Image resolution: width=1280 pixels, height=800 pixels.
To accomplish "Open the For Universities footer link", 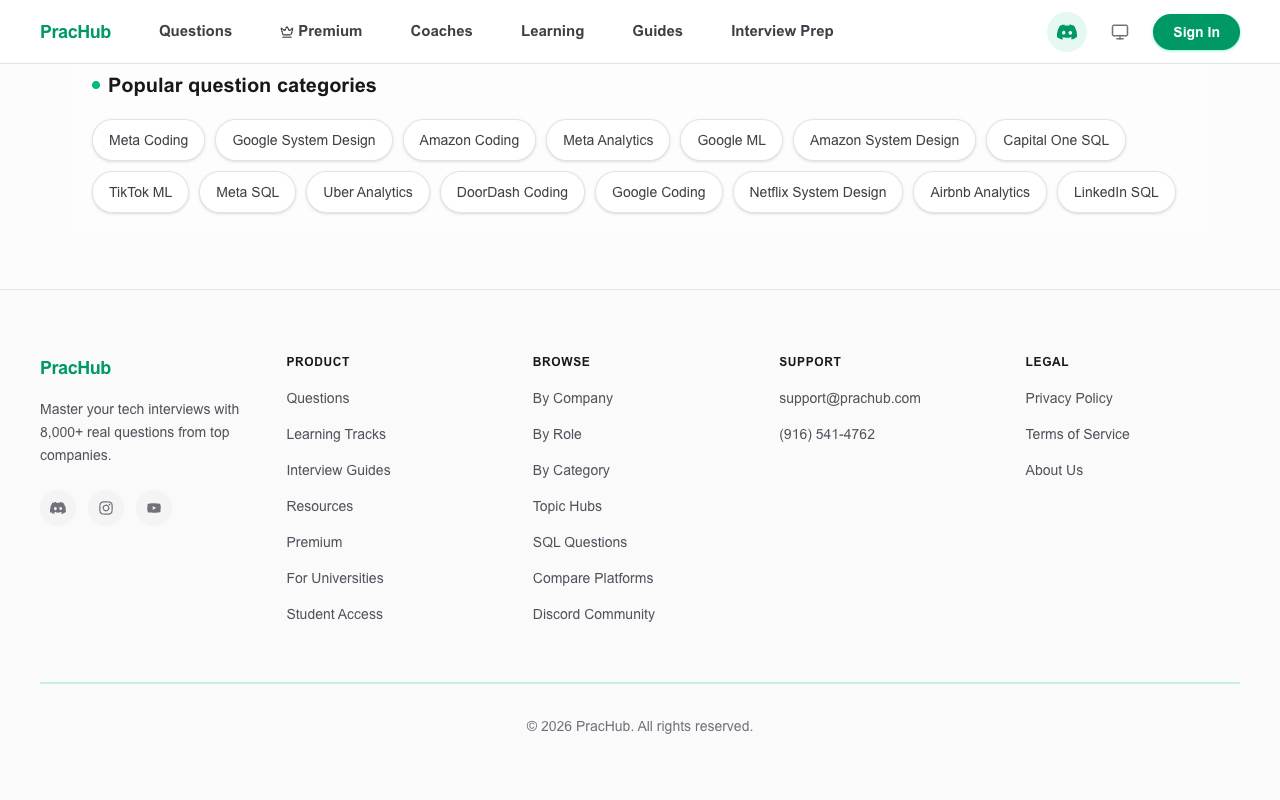I will [x=335, y=578].
